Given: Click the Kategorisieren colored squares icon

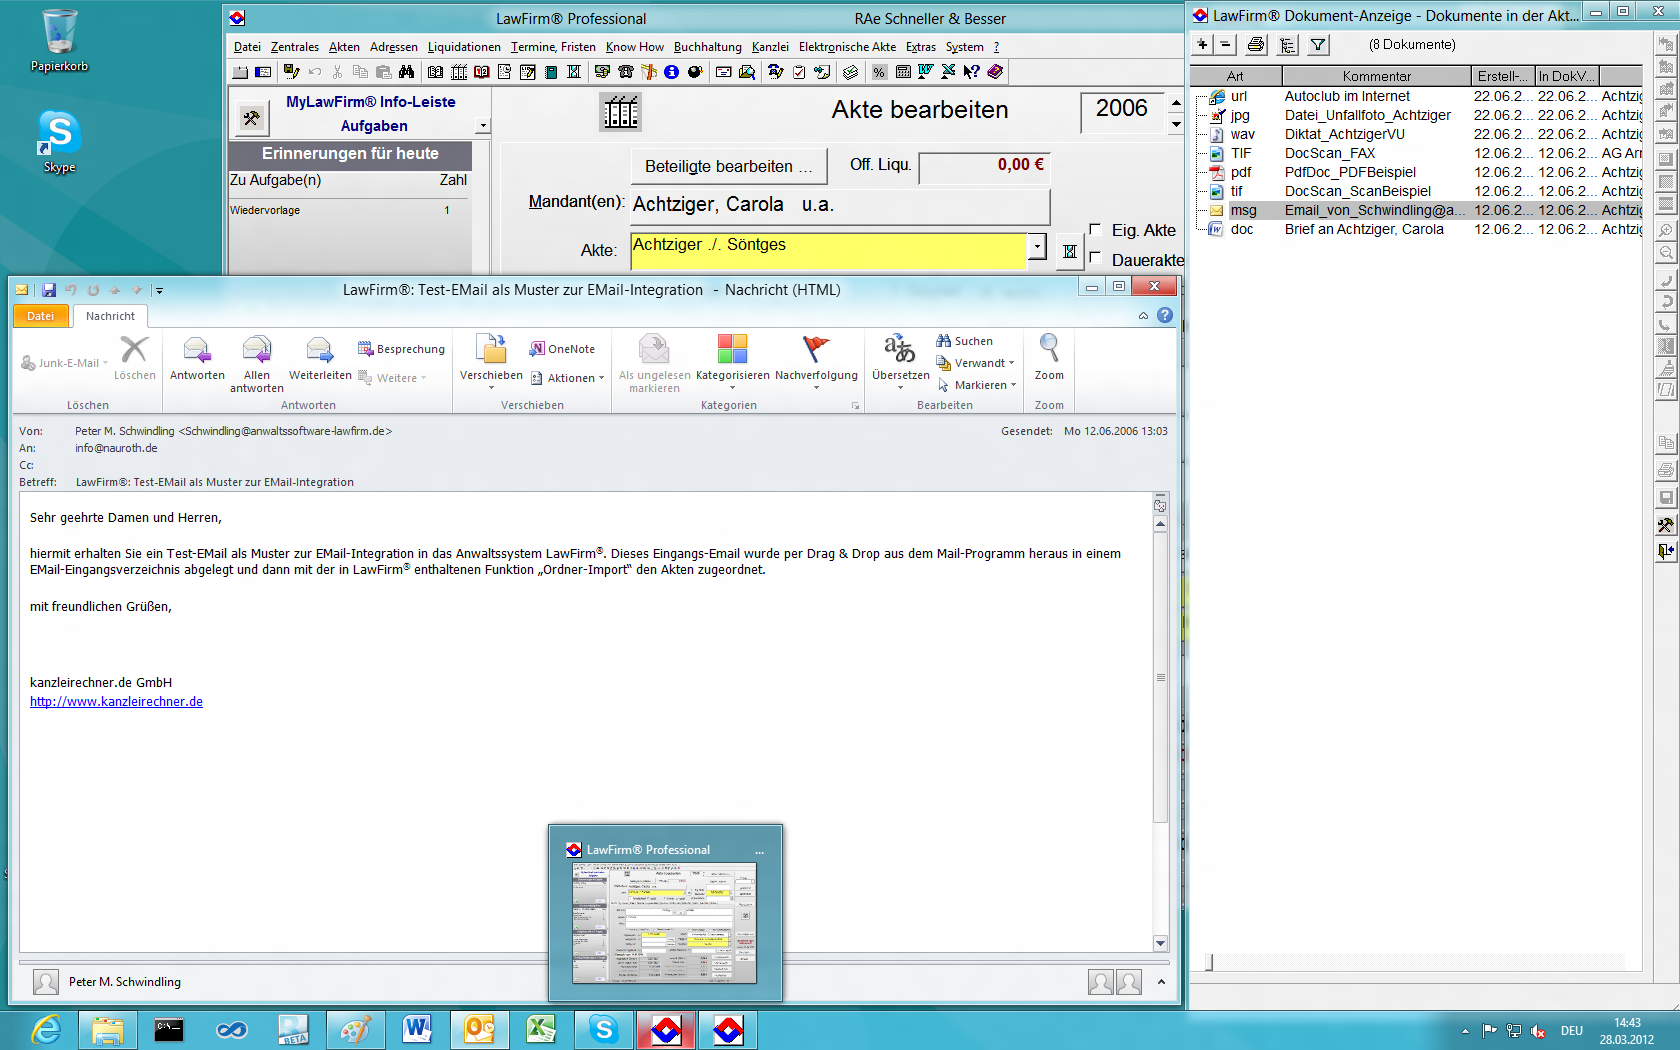Looking at the screenshot, I should point(732,352).
